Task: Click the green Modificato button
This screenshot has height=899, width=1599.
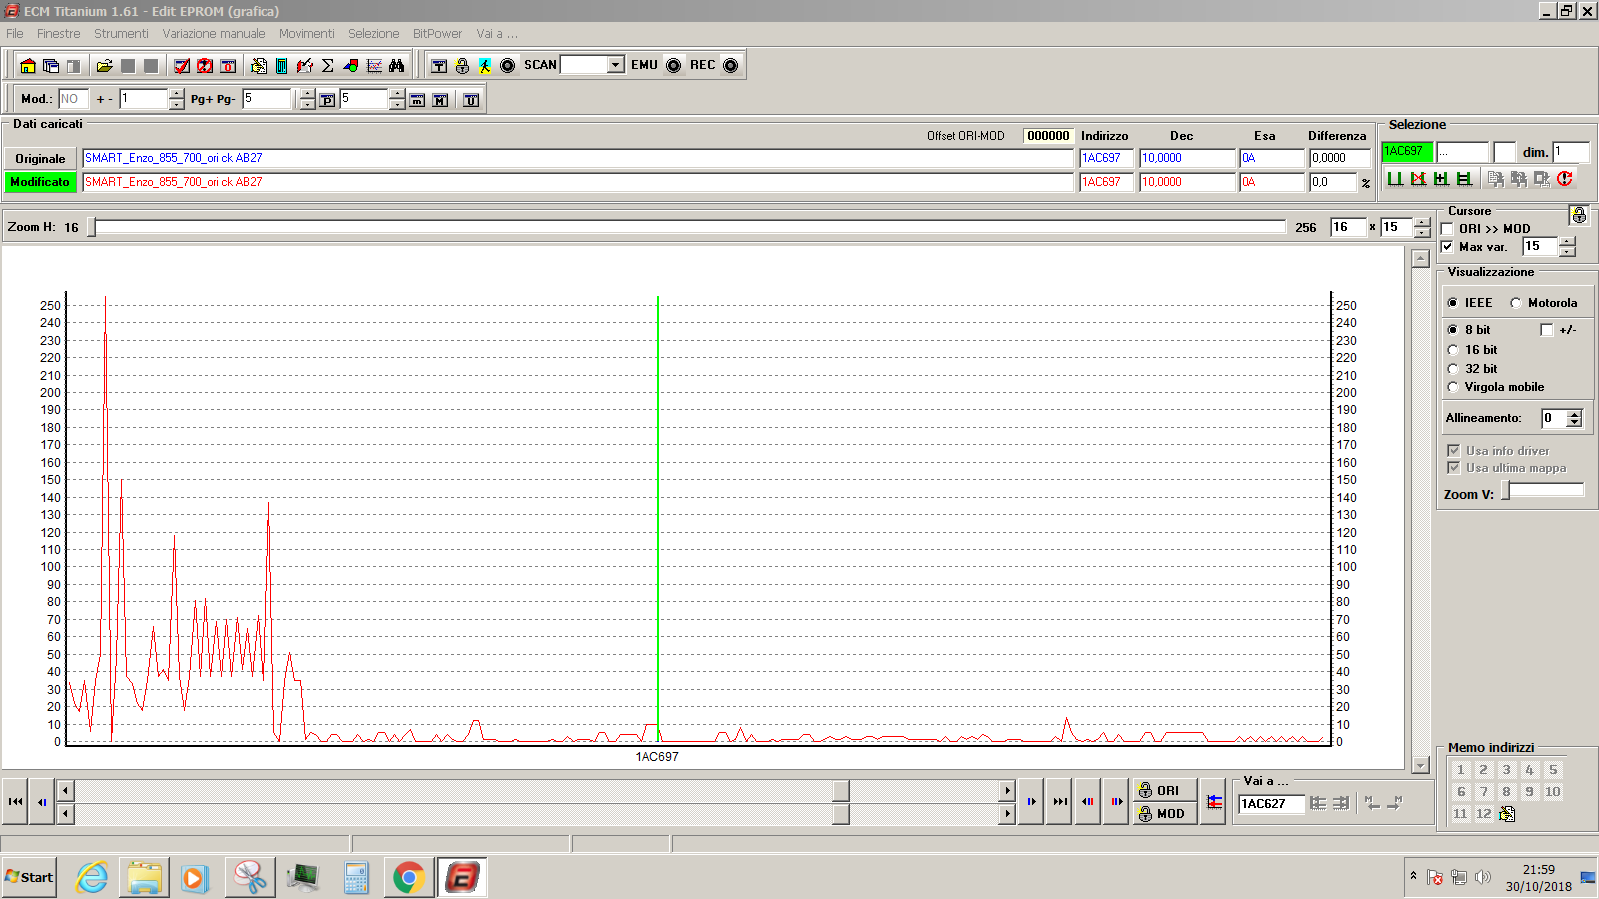Action: point(40,182)
